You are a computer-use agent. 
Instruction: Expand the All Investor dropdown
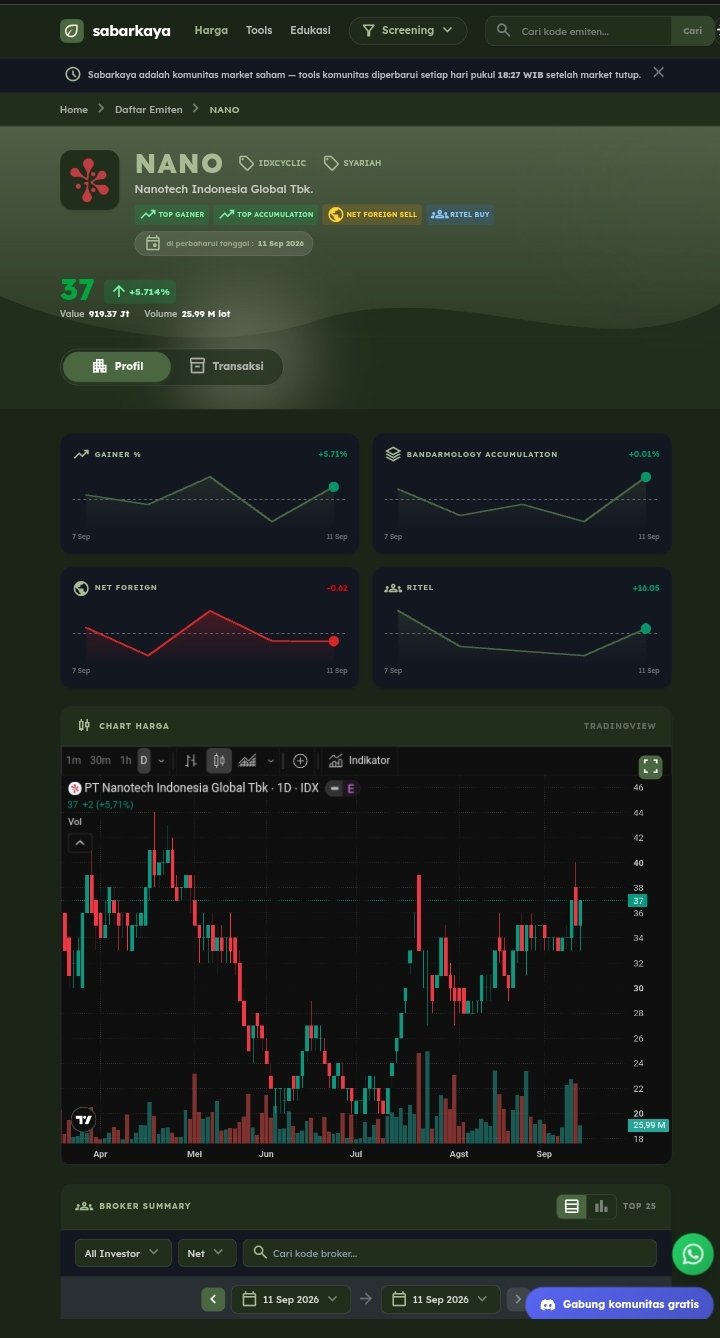[x=123, y=1253]
